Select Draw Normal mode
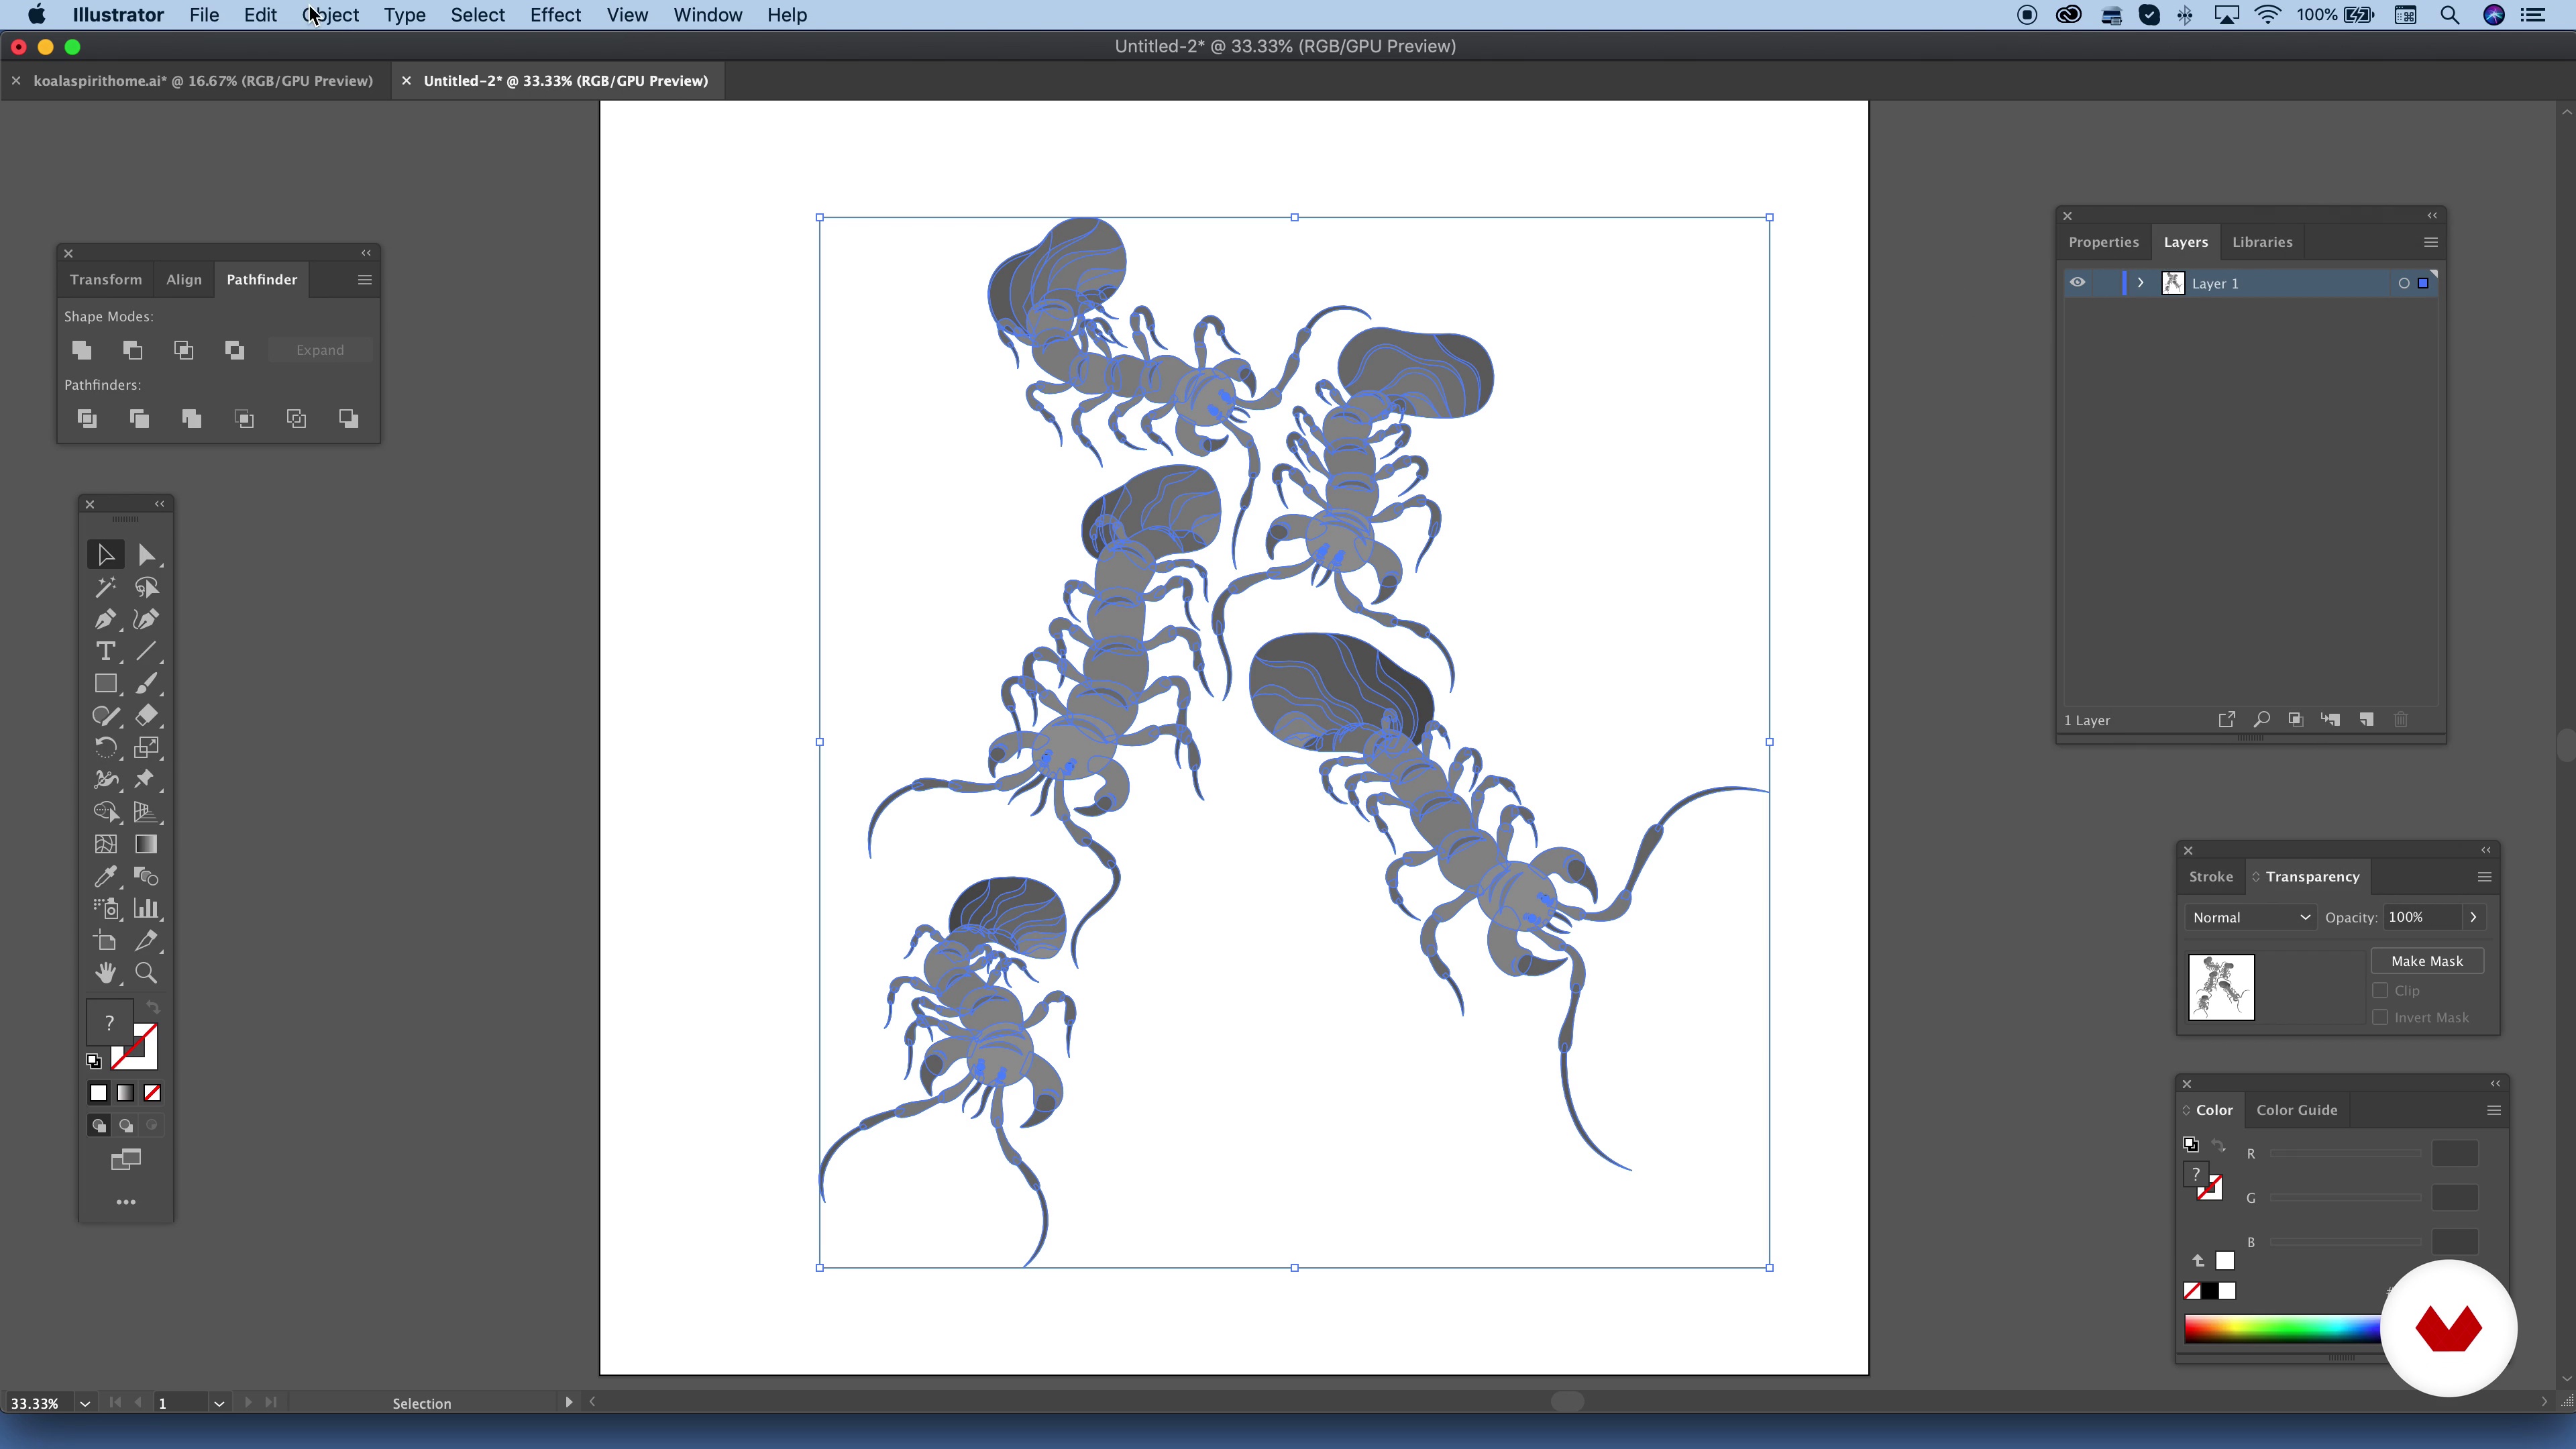This screenshot has height=1449, width=2576. click(99, 1125)
